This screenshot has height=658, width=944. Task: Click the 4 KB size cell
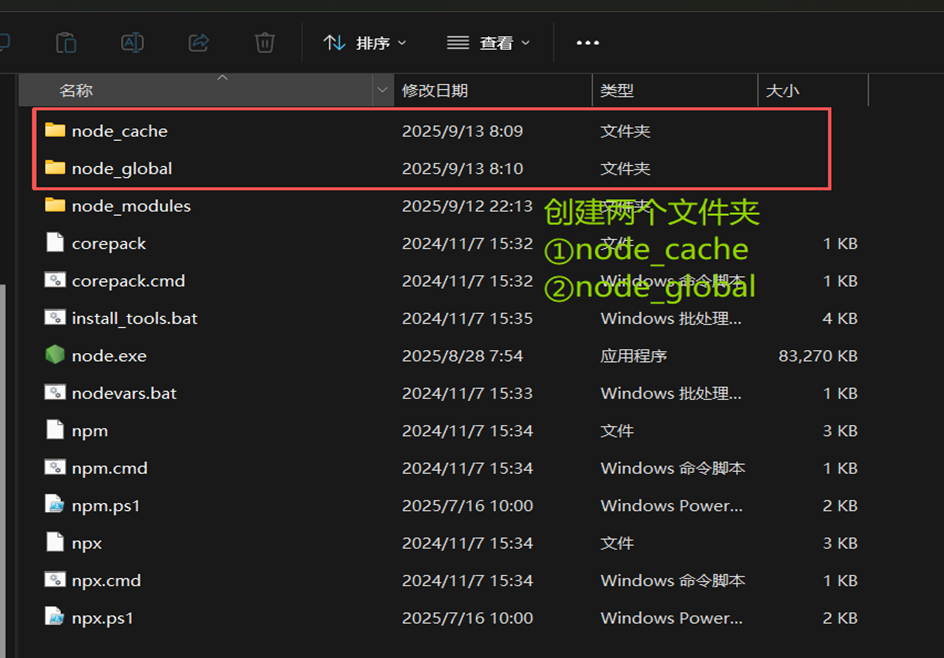pos(840,318)
